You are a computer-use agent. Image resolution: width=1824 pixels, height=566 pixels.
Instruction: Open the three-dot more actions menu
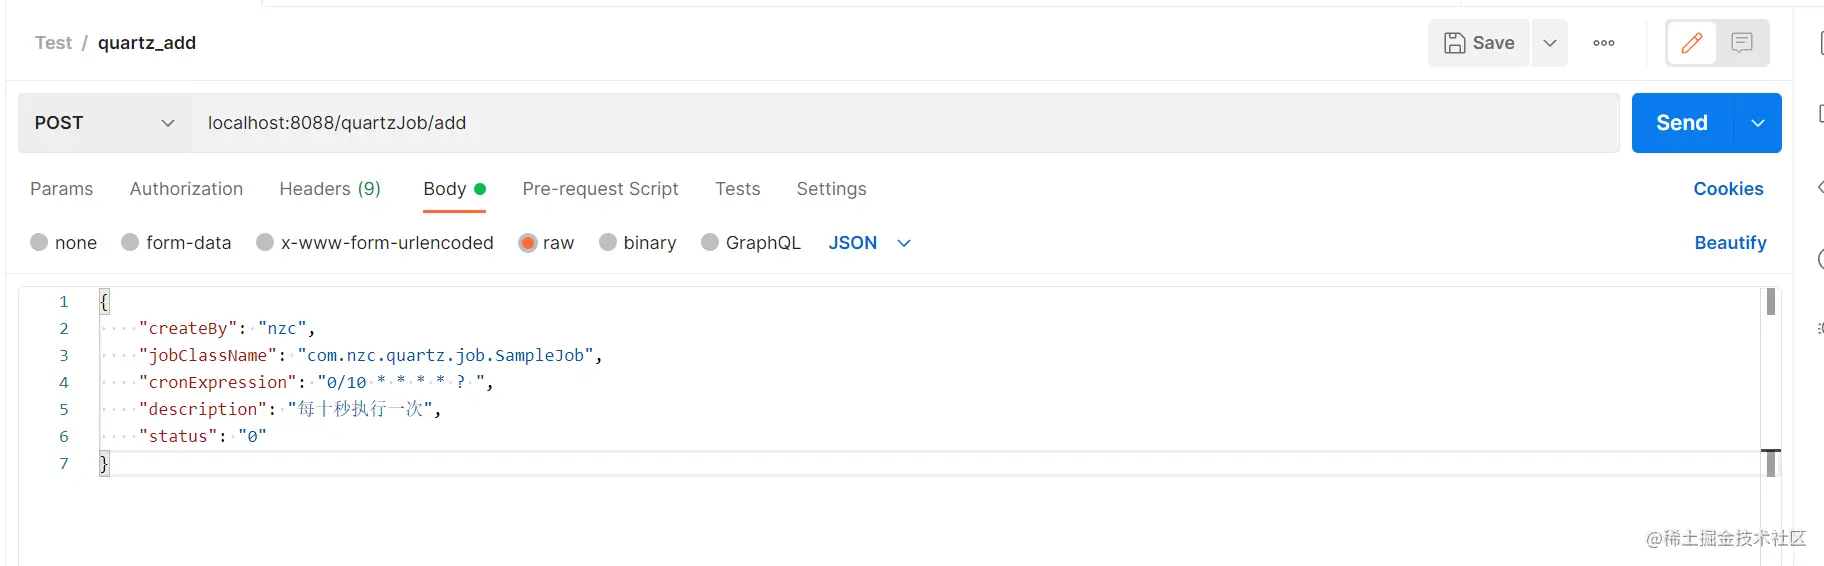pos(1604,43)
